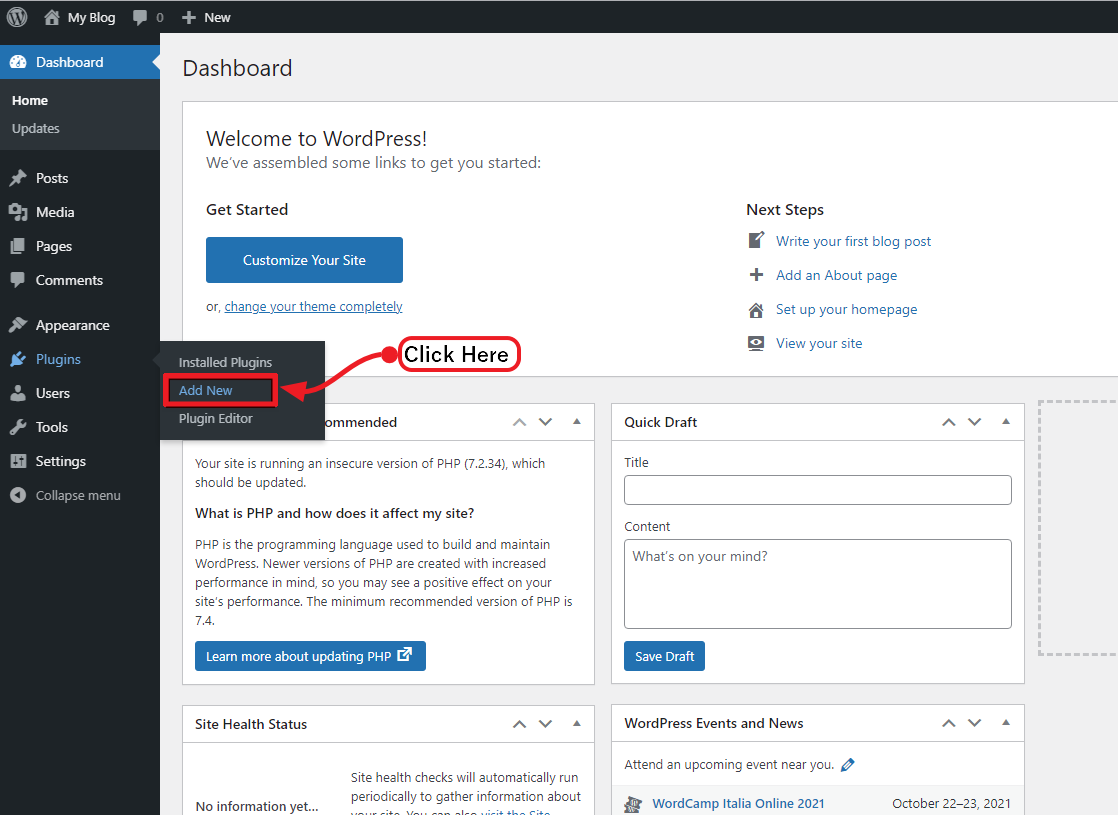Click the house icon beside homepage link

[x=757, y=309]
